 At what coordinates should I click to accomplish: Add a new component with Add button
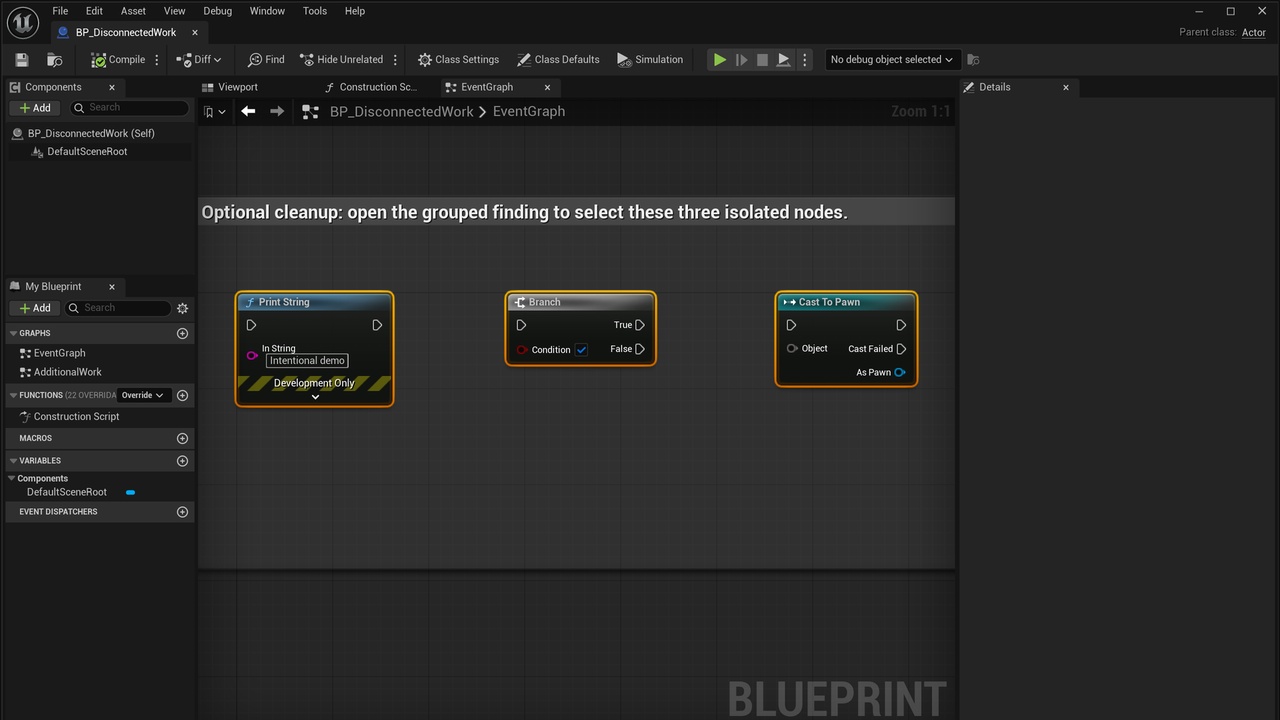35,108
